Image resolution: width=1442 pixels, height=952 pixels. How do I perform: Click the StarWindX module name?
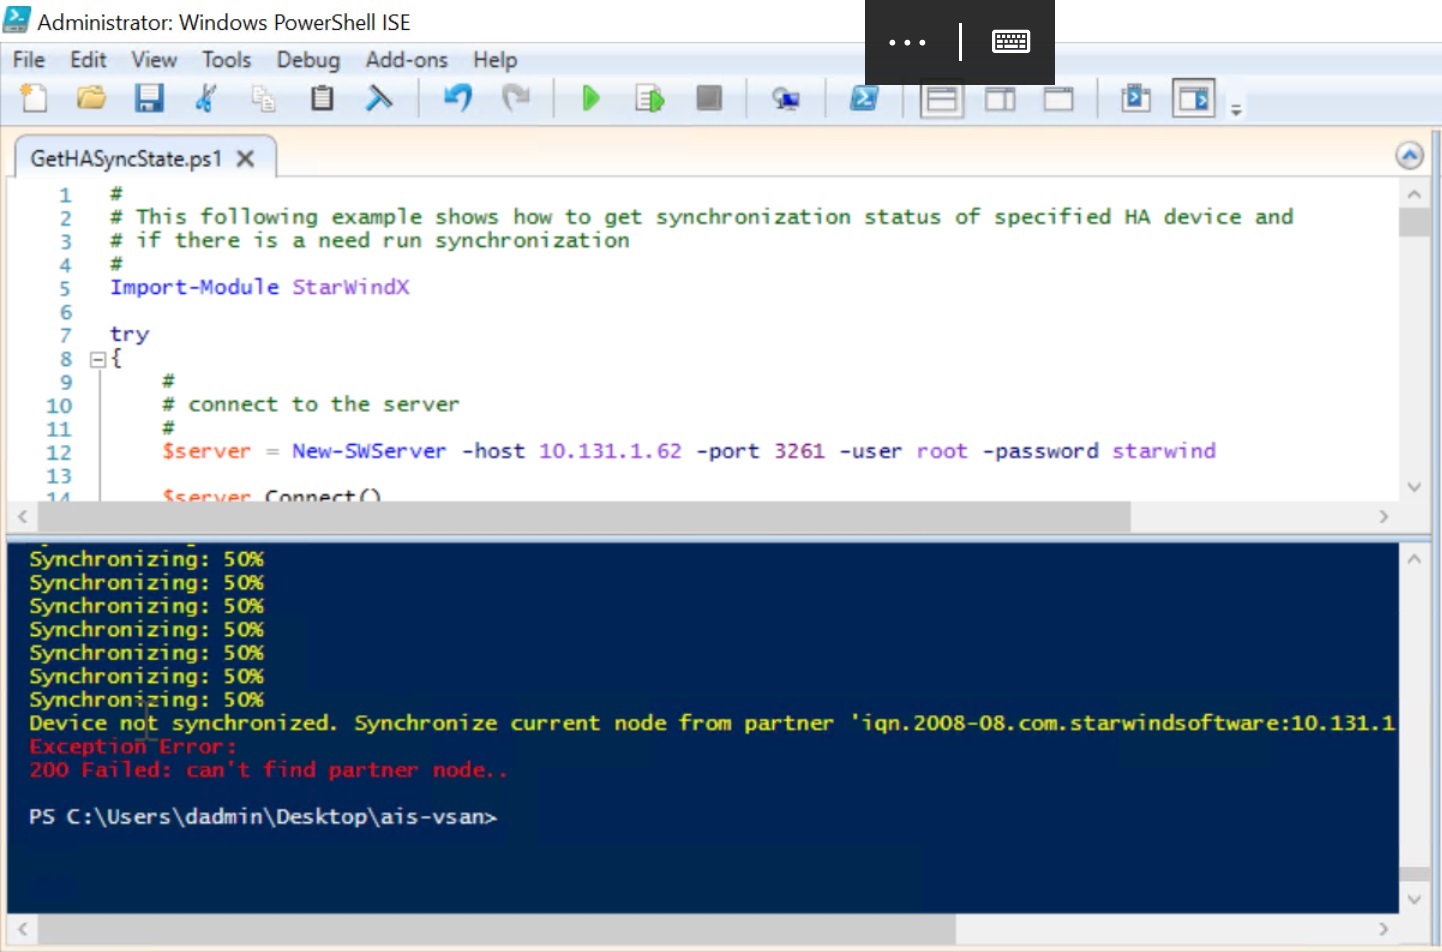[350, 287]
